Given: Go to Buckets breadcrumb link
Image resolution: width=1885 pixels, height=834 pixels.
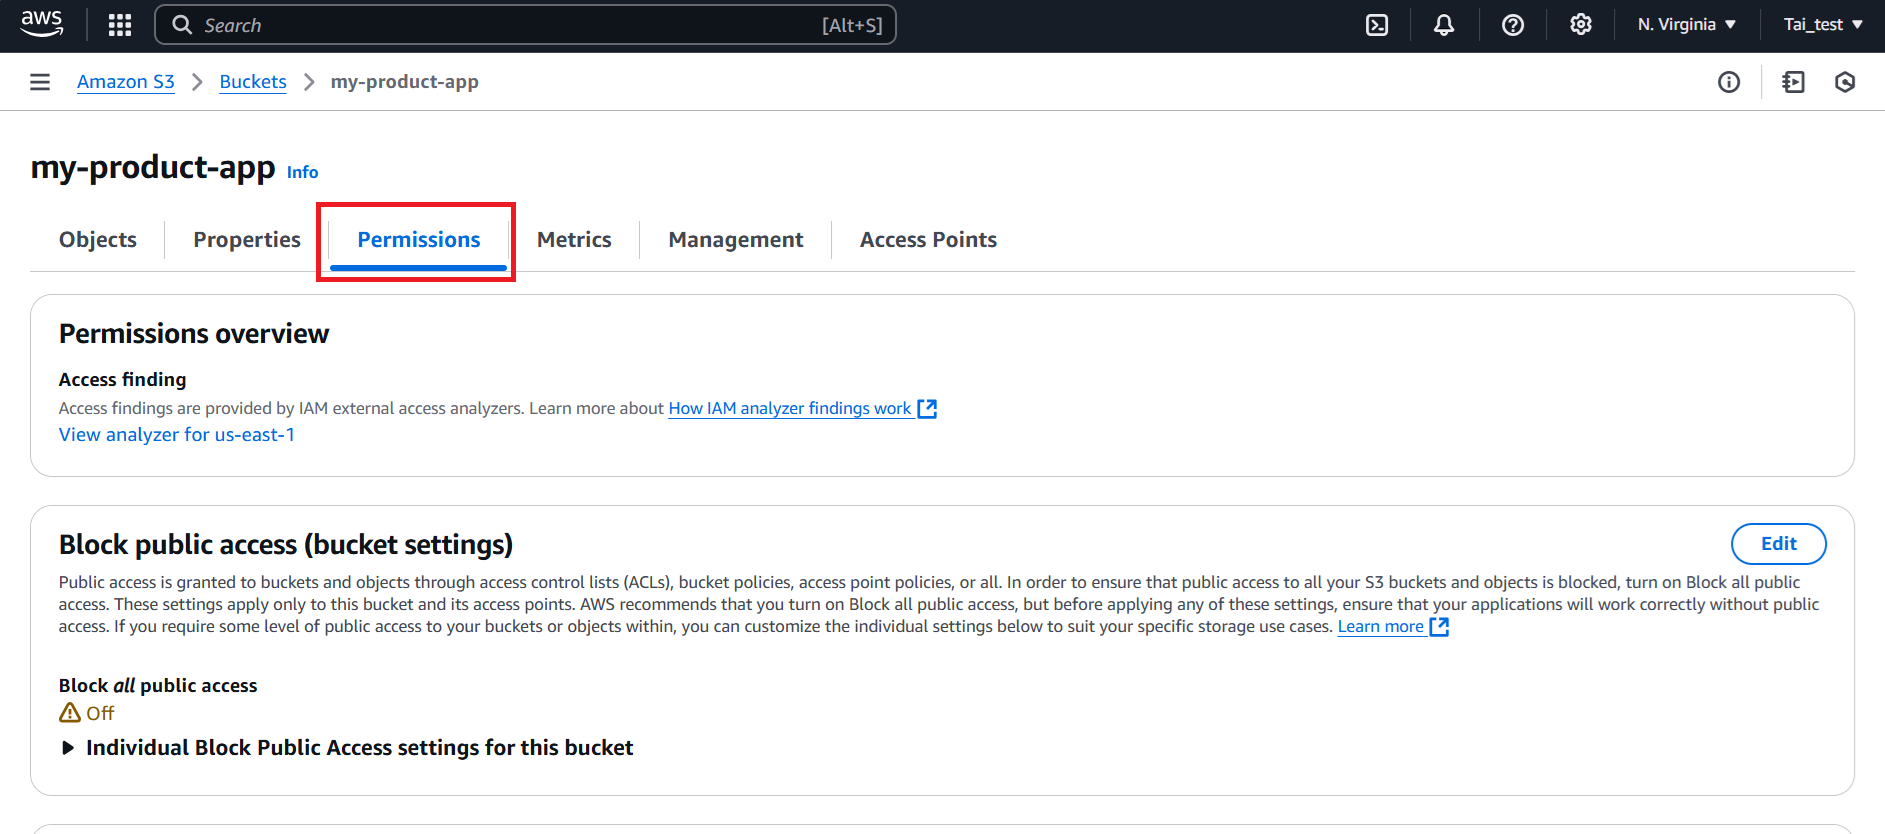Looking at the screenshot, I should point(253,82).
